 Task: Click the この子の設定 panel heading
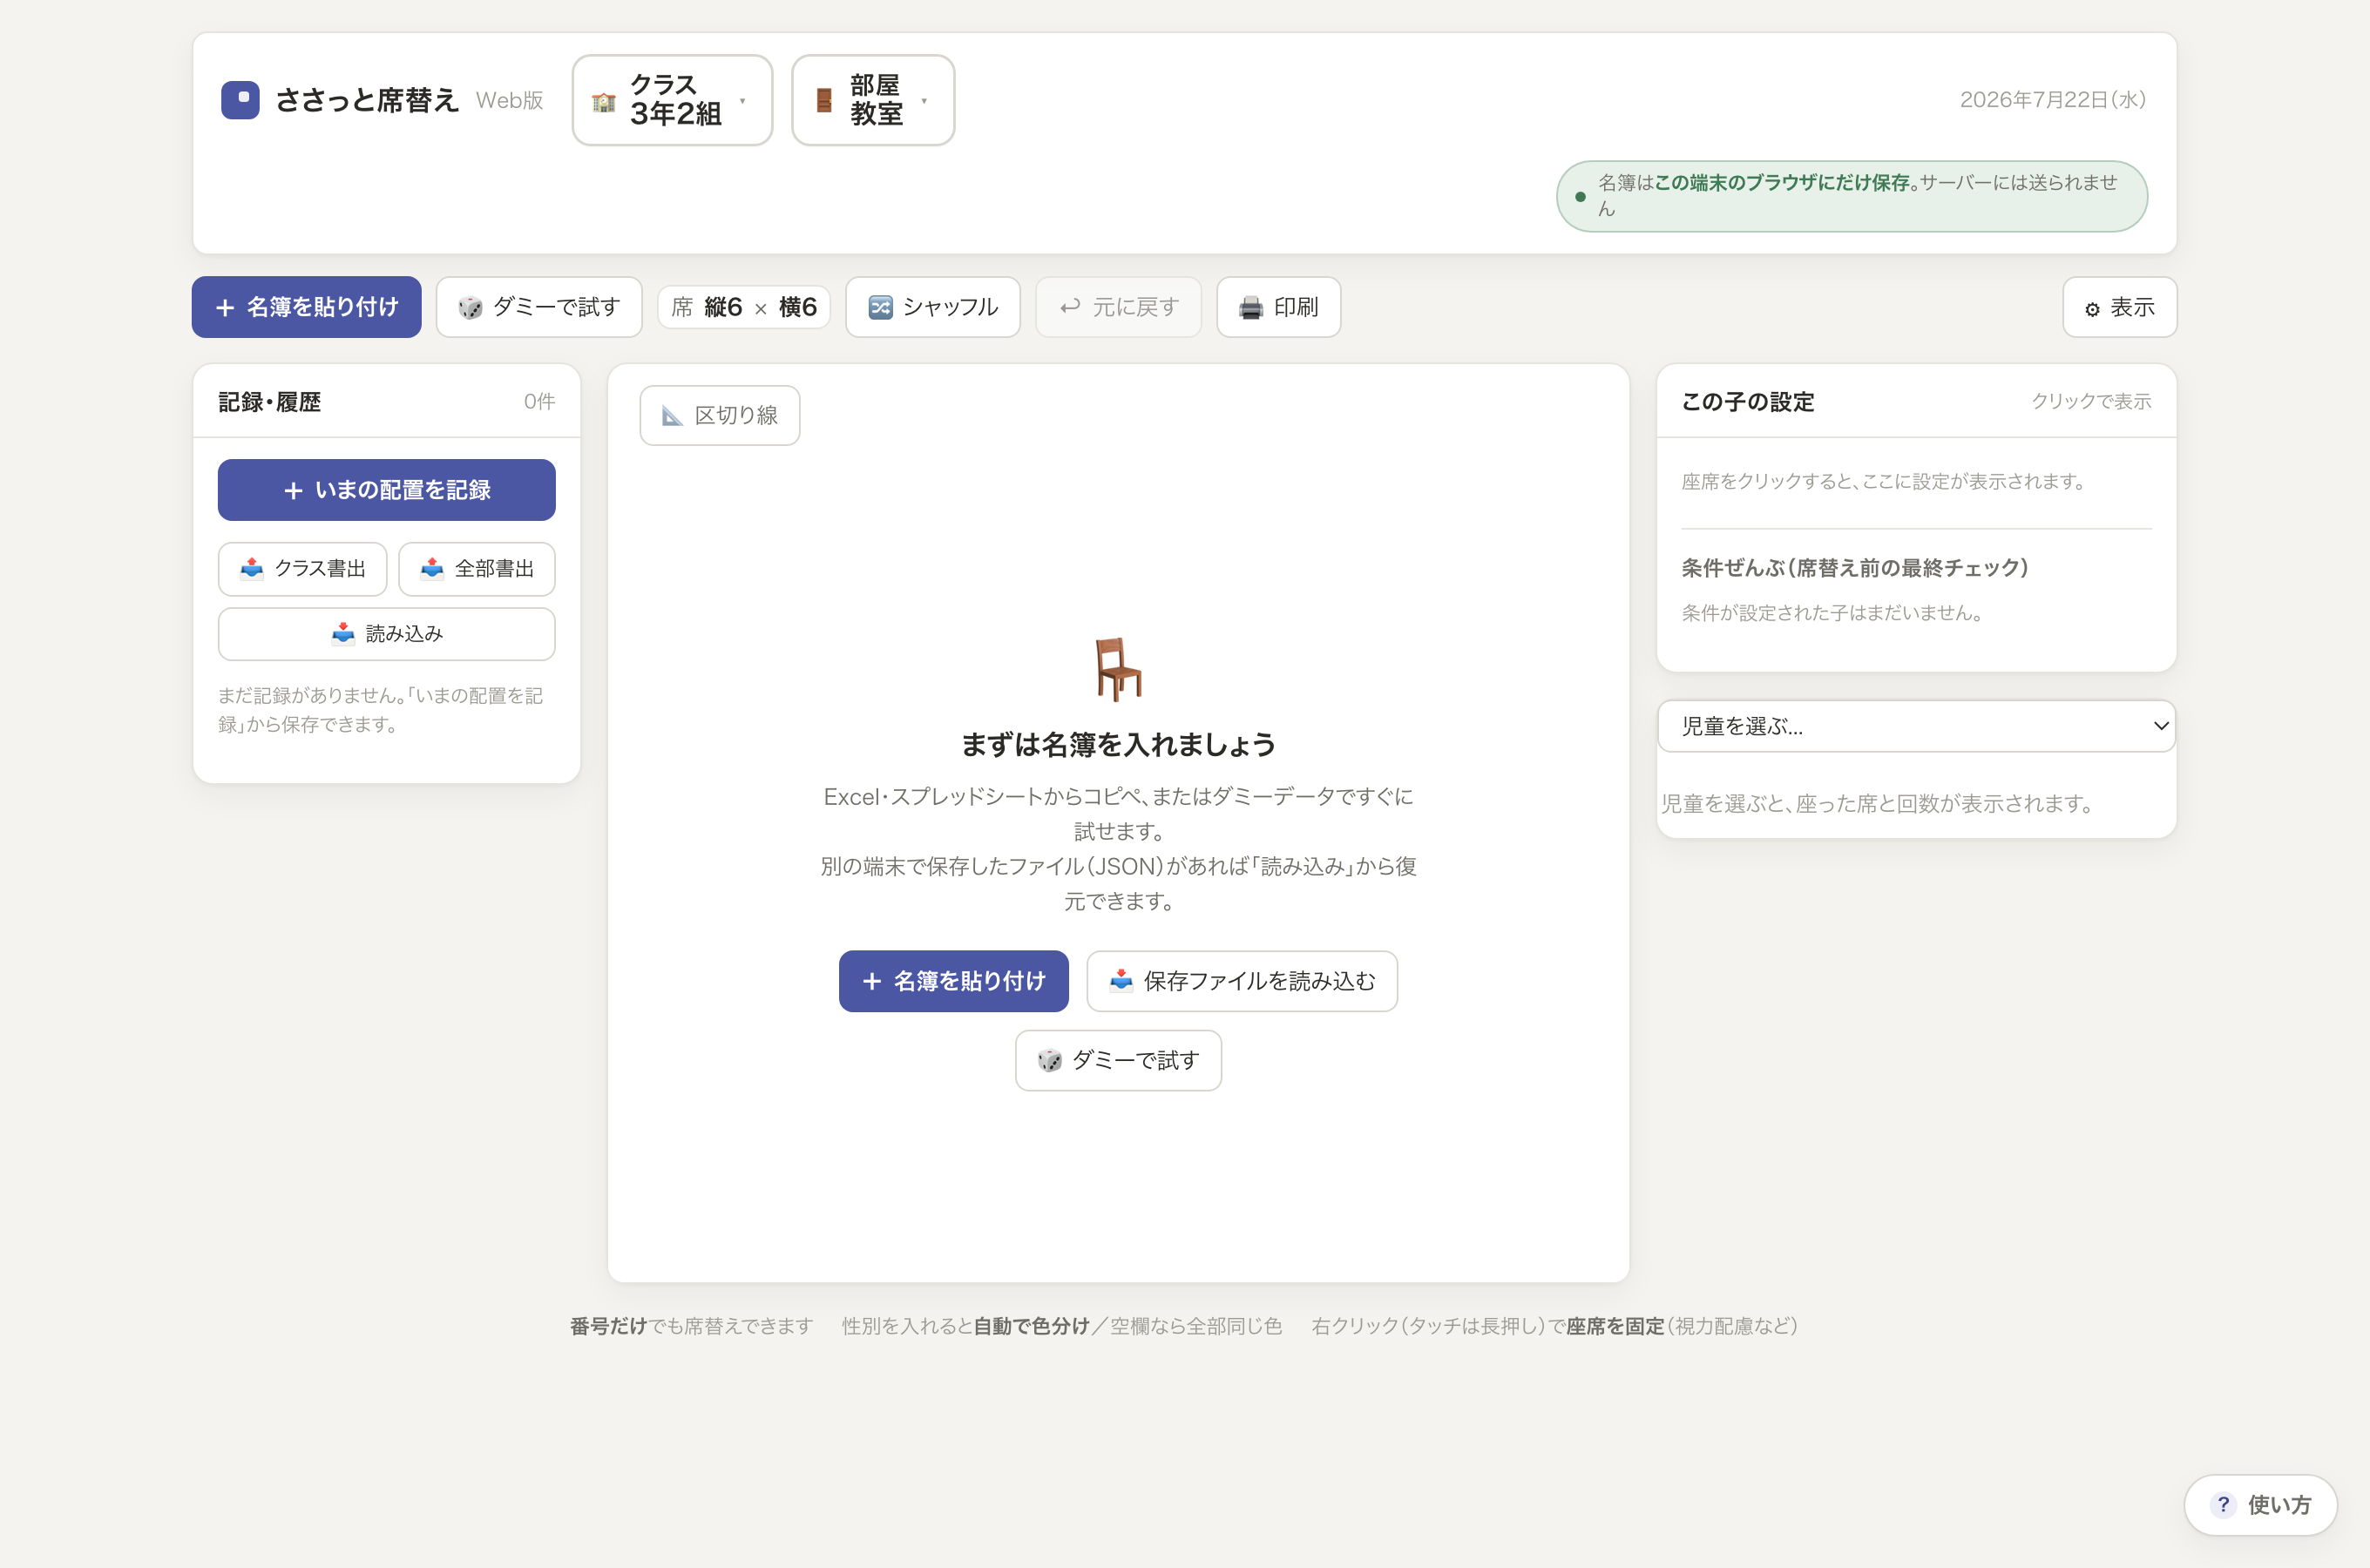pyautogui.click(x=1748, y=402)
